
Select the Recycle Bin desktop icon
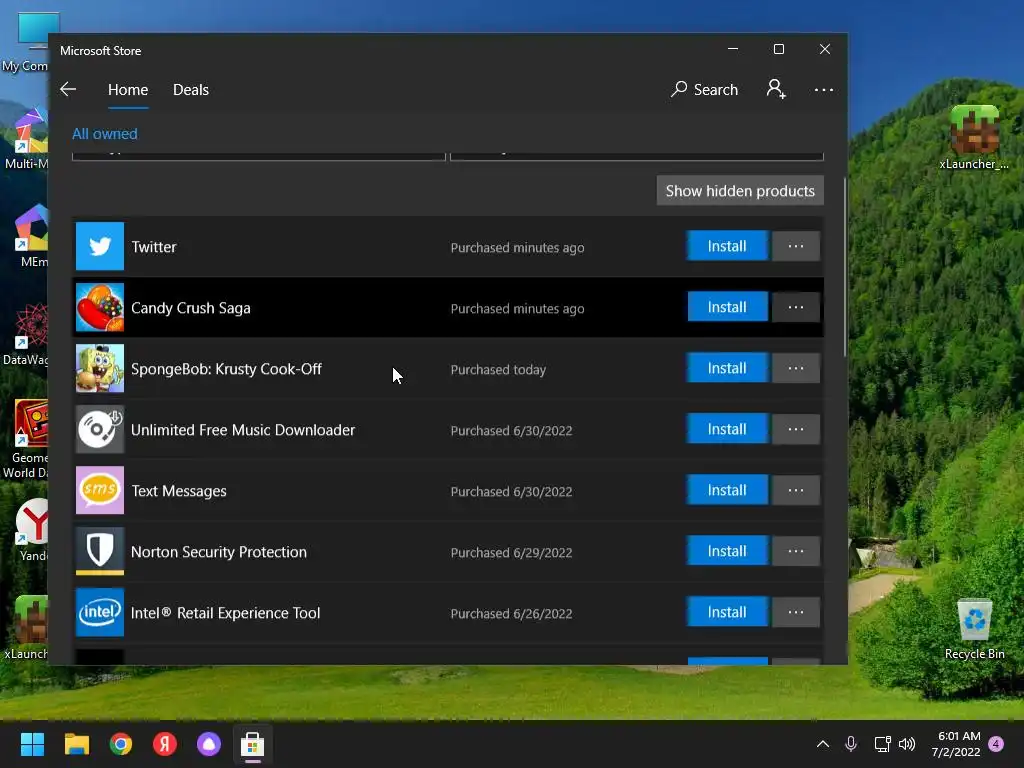pos(974,629)
